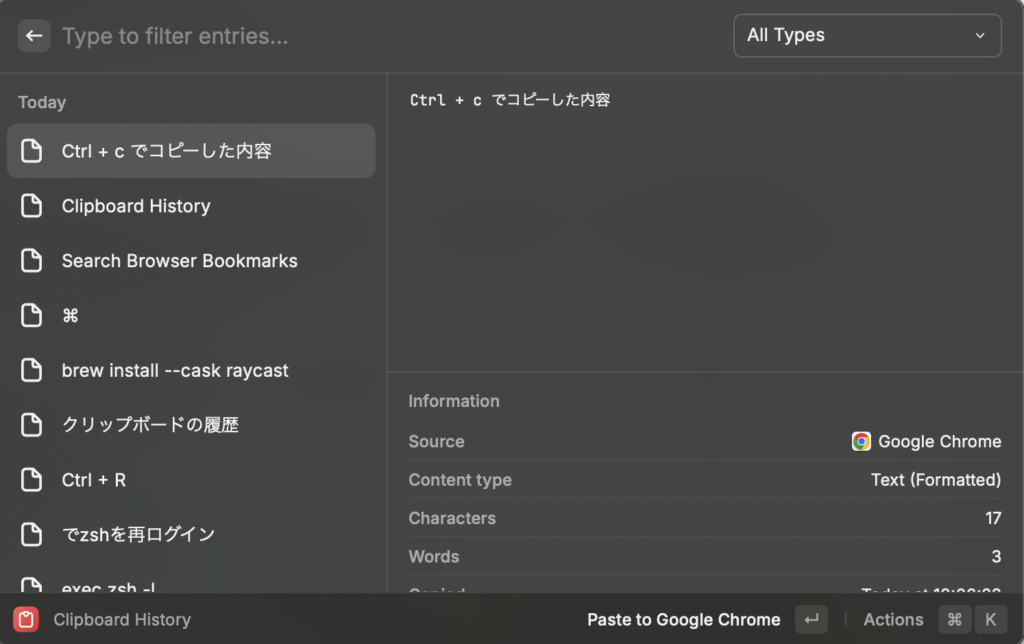Click the back arrow button
The image size is (1024, 644).
coord(34,36)
